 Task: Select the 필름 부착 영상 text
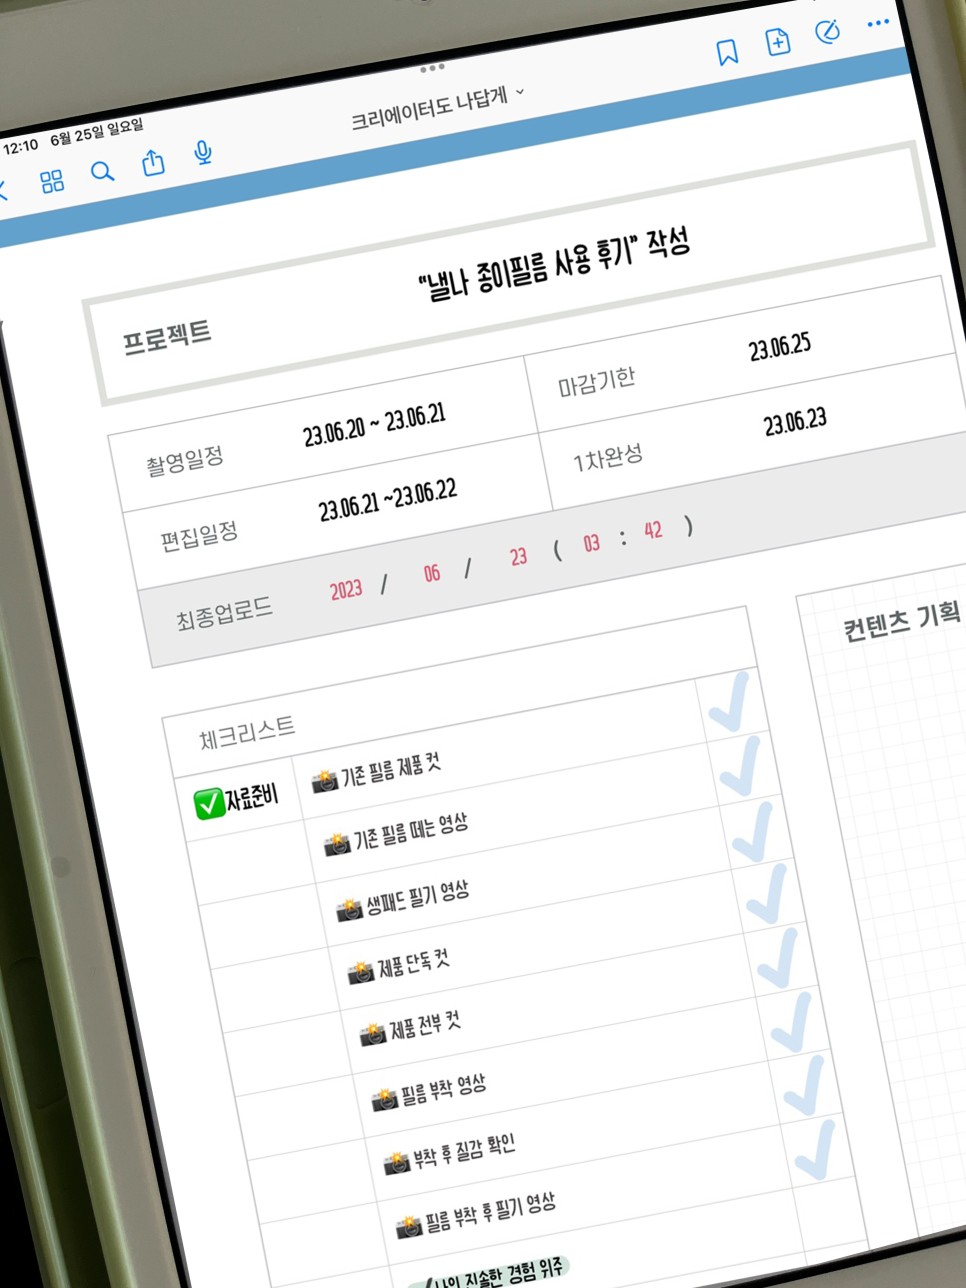(443, 1090)
